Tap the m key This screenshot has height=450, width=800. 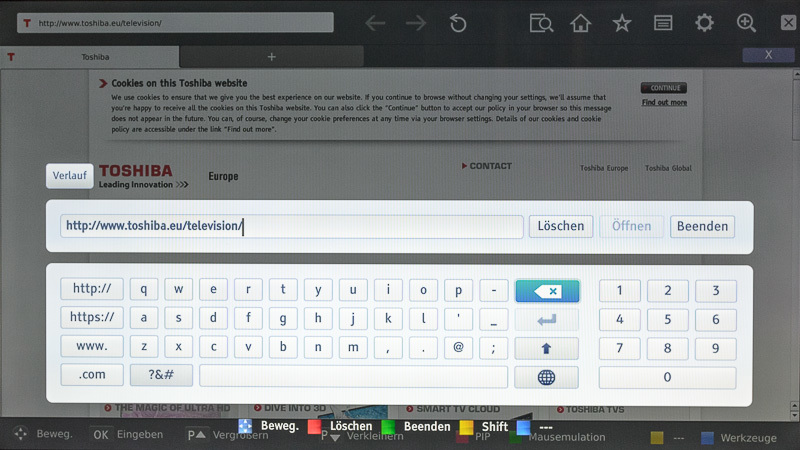tap(353, 347)
